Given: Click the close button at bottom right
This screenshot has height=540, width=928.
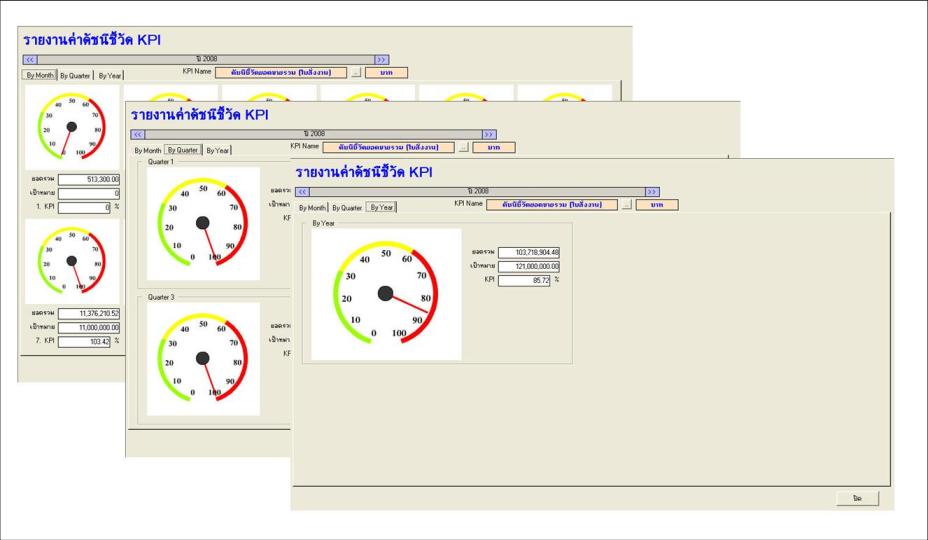Looking at the screenshot, I should point(858,499).
